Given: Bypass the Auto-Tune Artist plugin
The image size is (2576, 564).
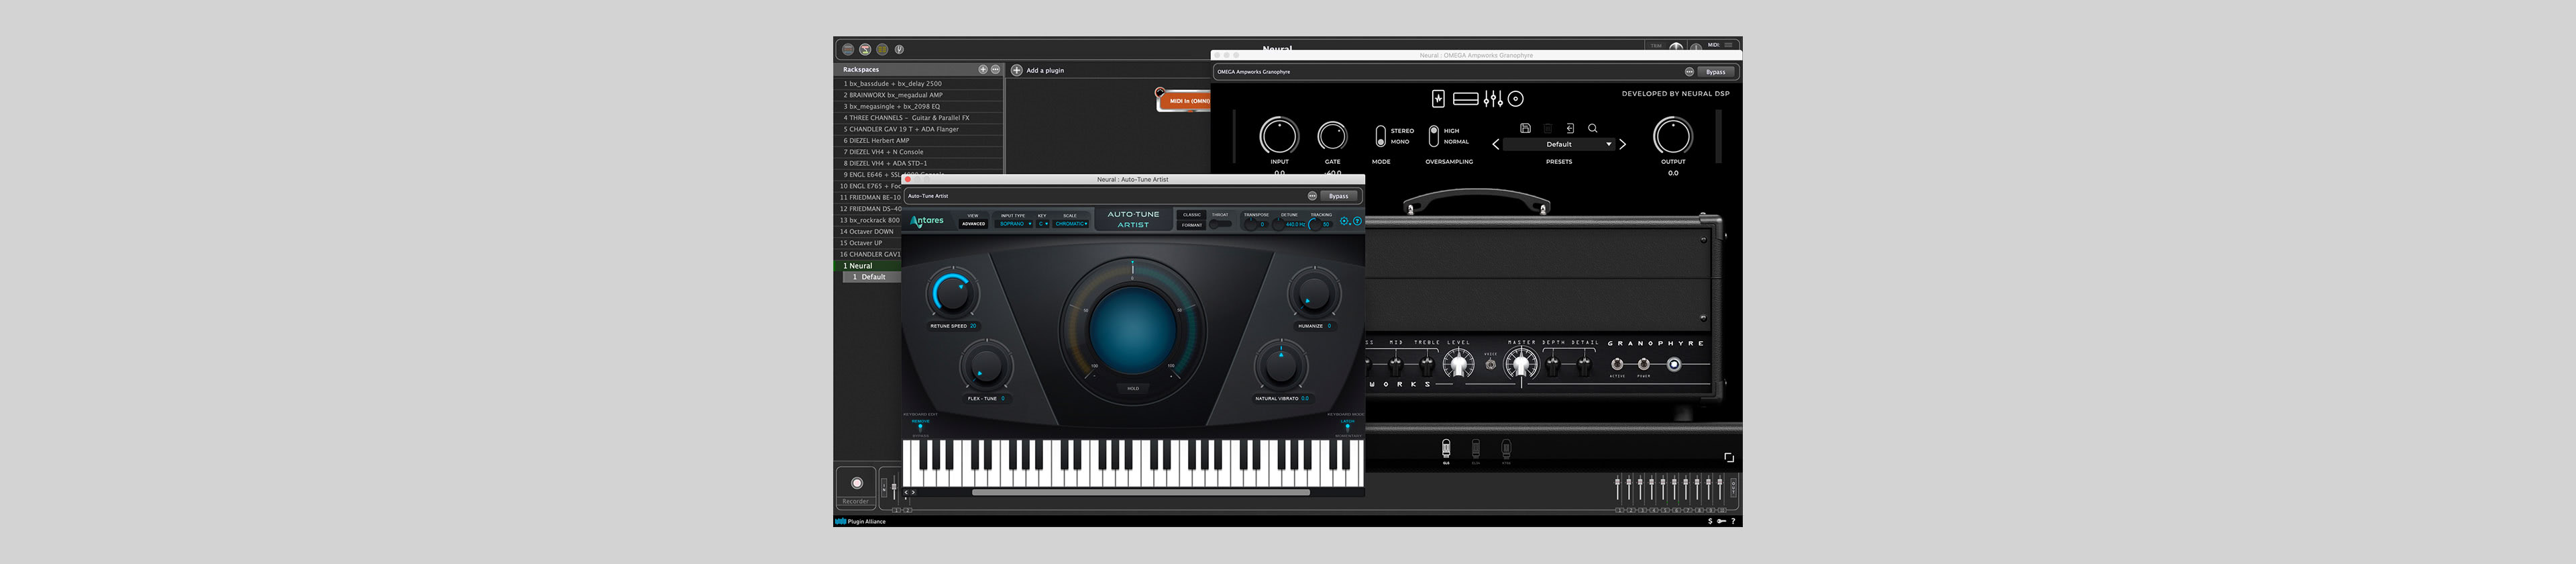Looking at the screenshot, I should pyautogui.click(x=1339, y=196).
